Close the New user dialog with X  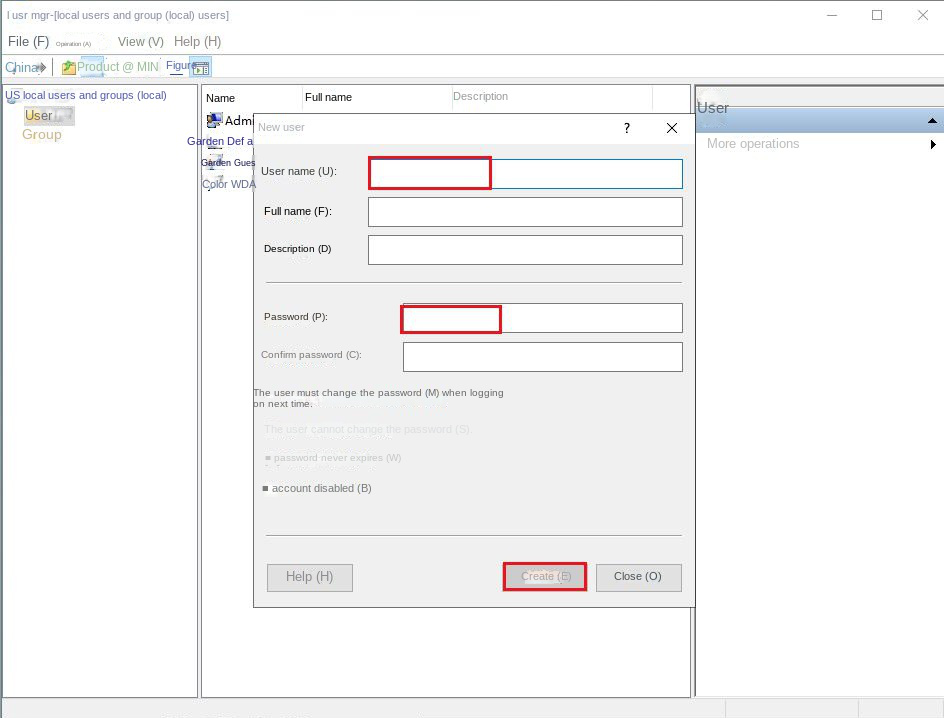(672, 128)
